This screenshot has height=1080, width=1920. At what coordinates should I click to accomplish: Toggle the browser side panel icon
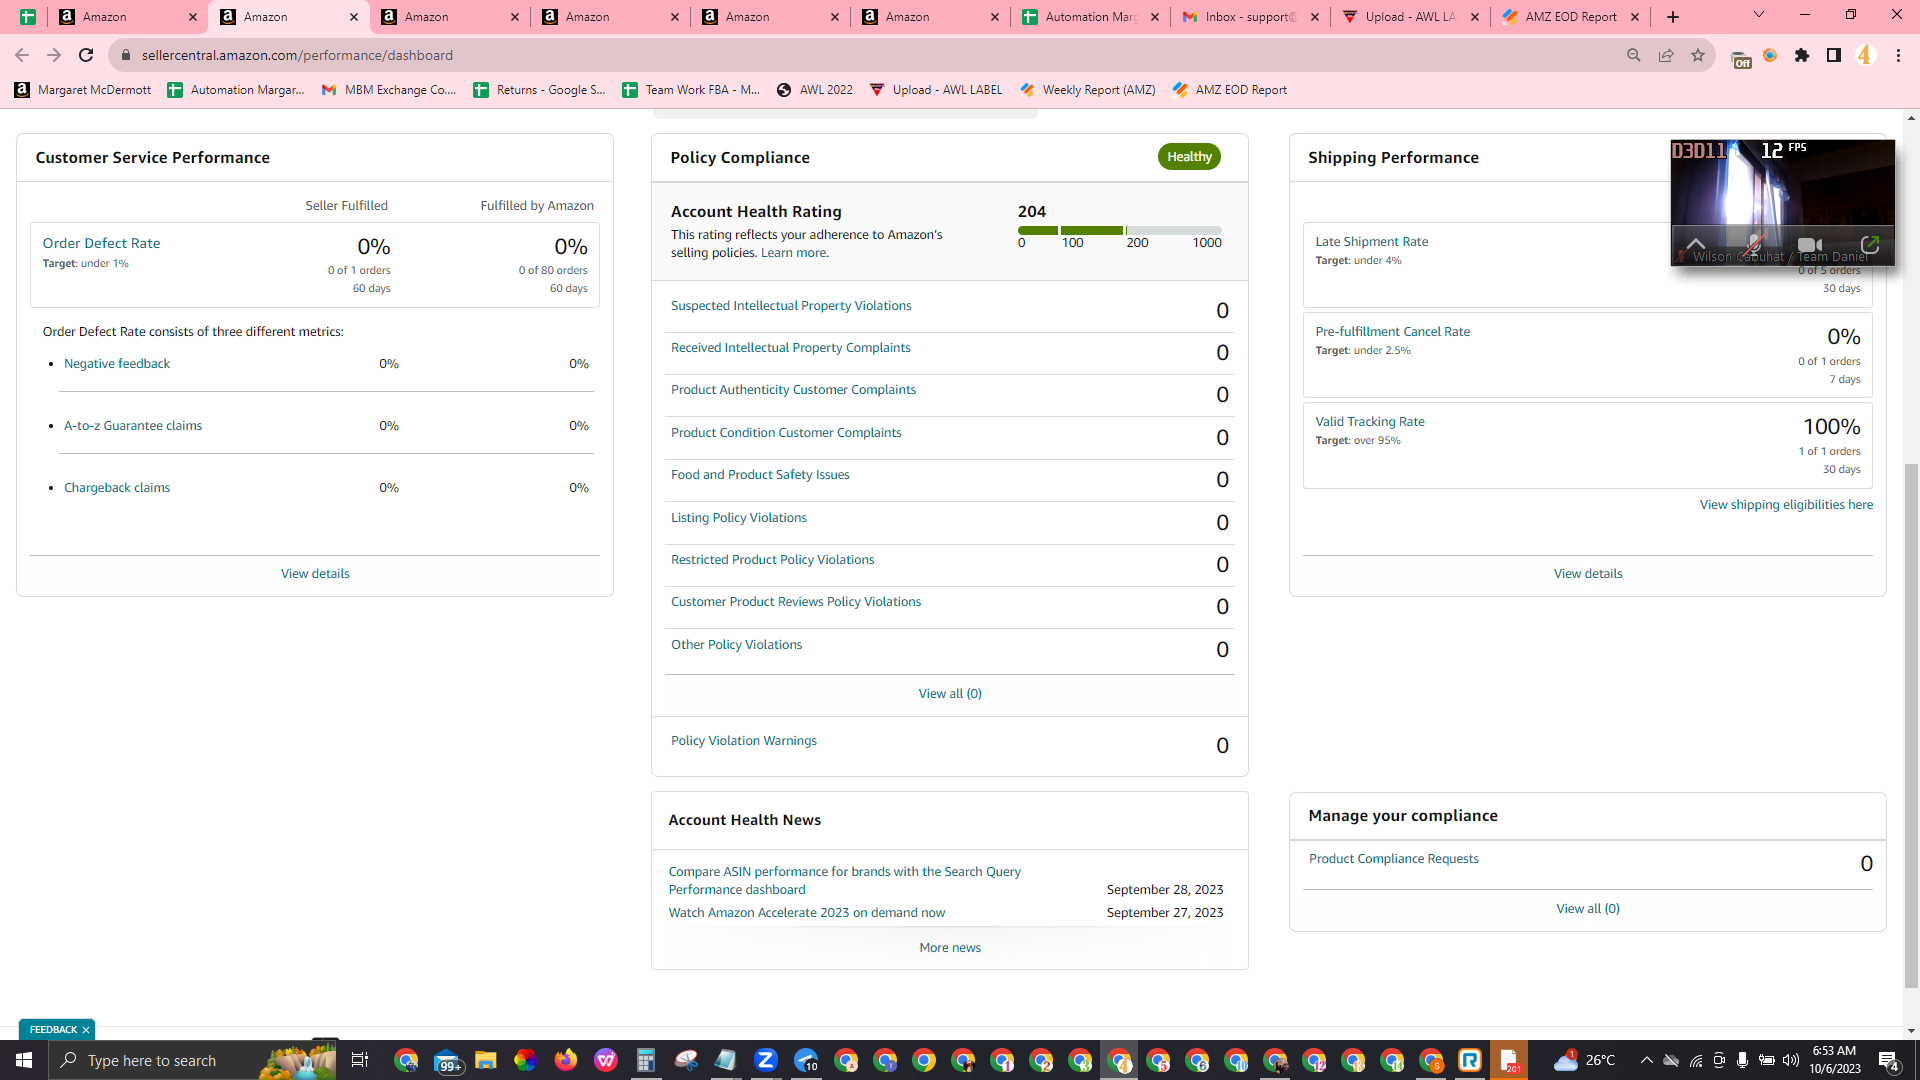1834,55
